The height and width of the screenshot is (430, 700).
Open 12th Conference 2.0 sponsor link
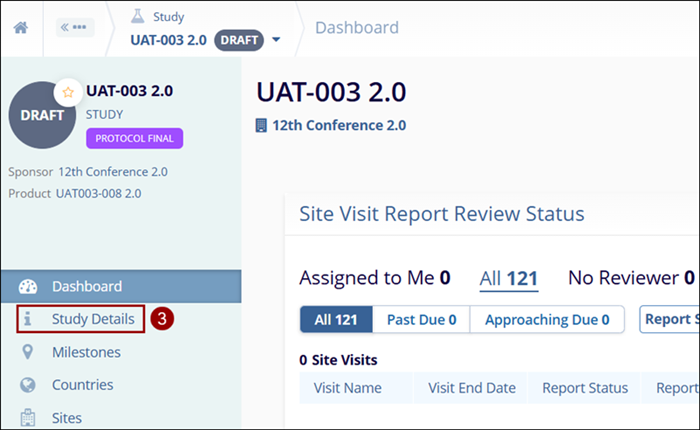click(x=113, y=171)
